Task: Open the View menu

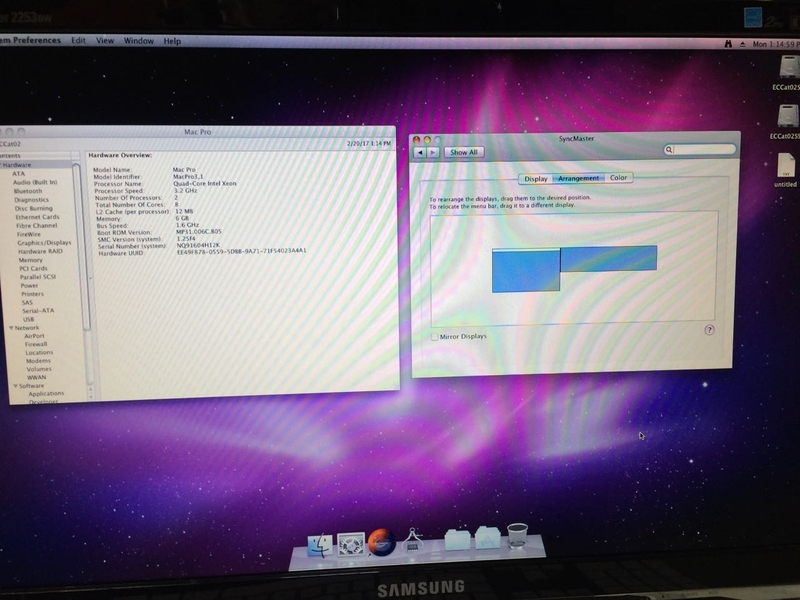Action: click(x=105, y=40)
